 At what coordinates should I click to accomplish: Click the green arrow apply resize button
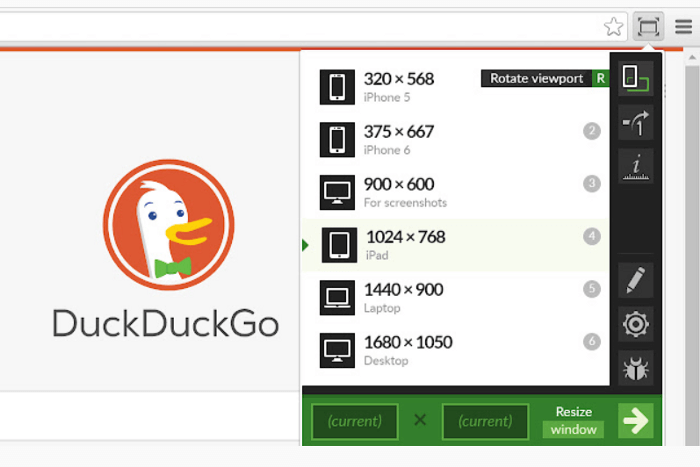636,421
